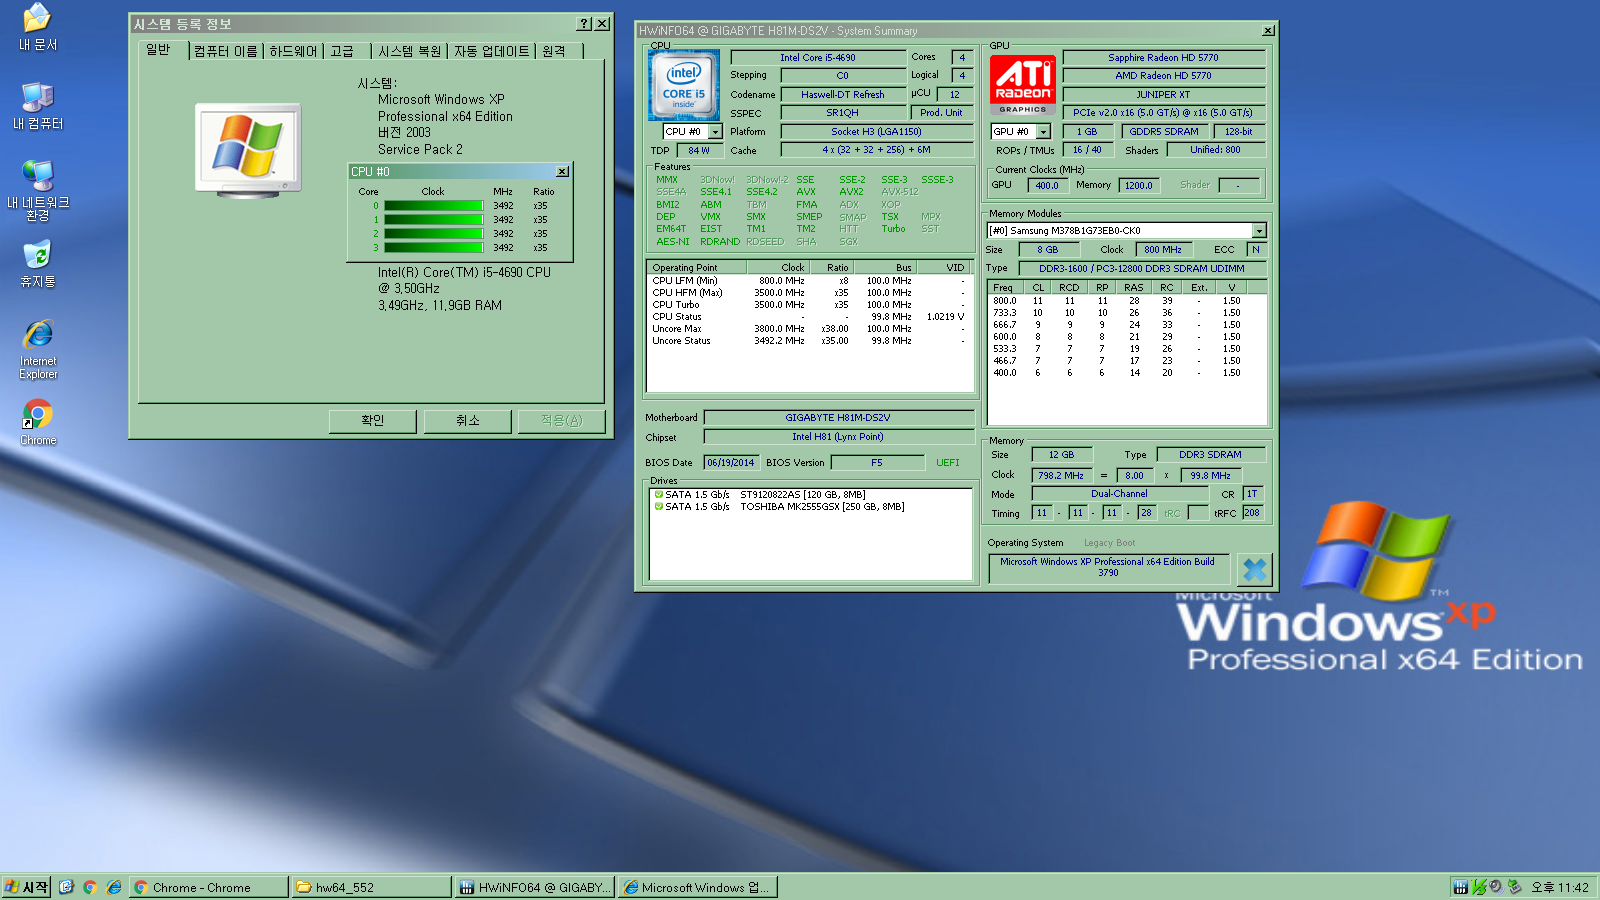Click the volume speaker tray icon

[1496, 886]
